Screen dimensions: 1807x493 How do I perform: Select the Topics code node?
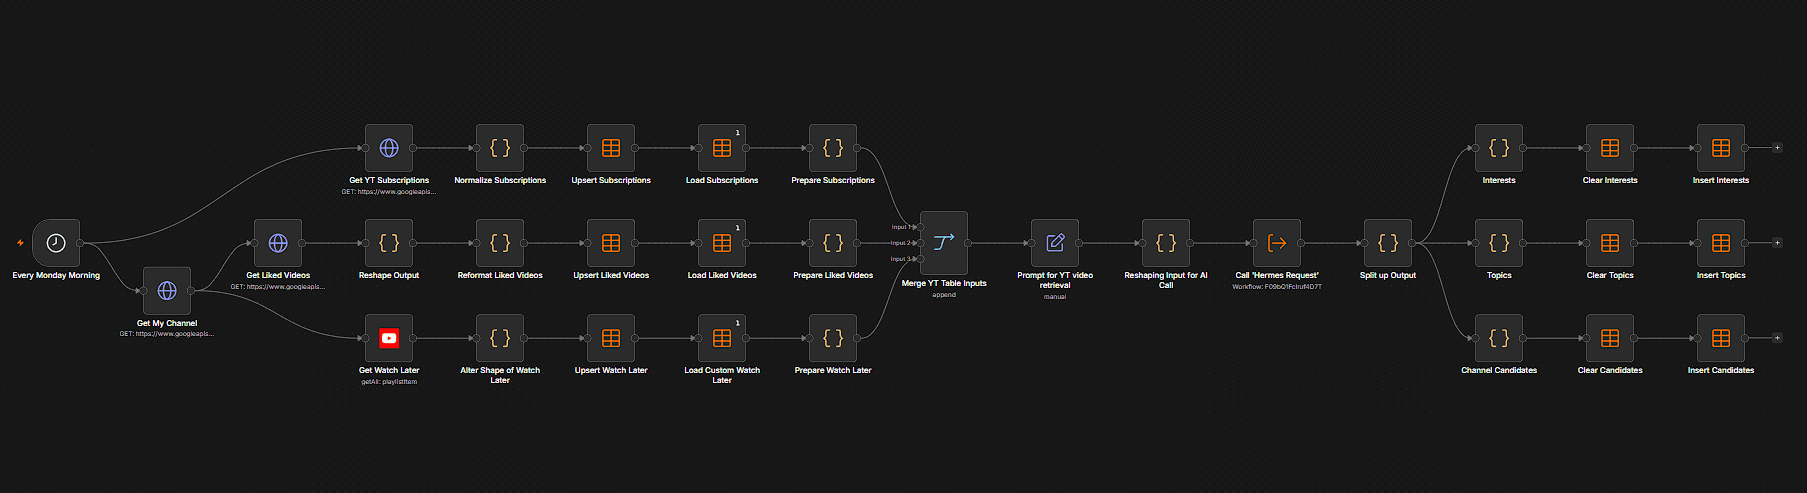[x=1499, y=243]
